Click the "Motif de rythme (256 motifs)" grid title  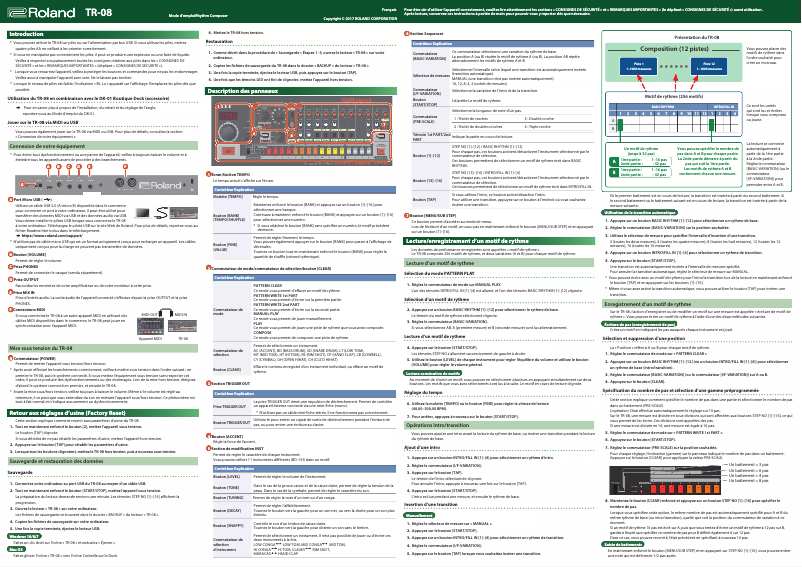click(674, 96)
